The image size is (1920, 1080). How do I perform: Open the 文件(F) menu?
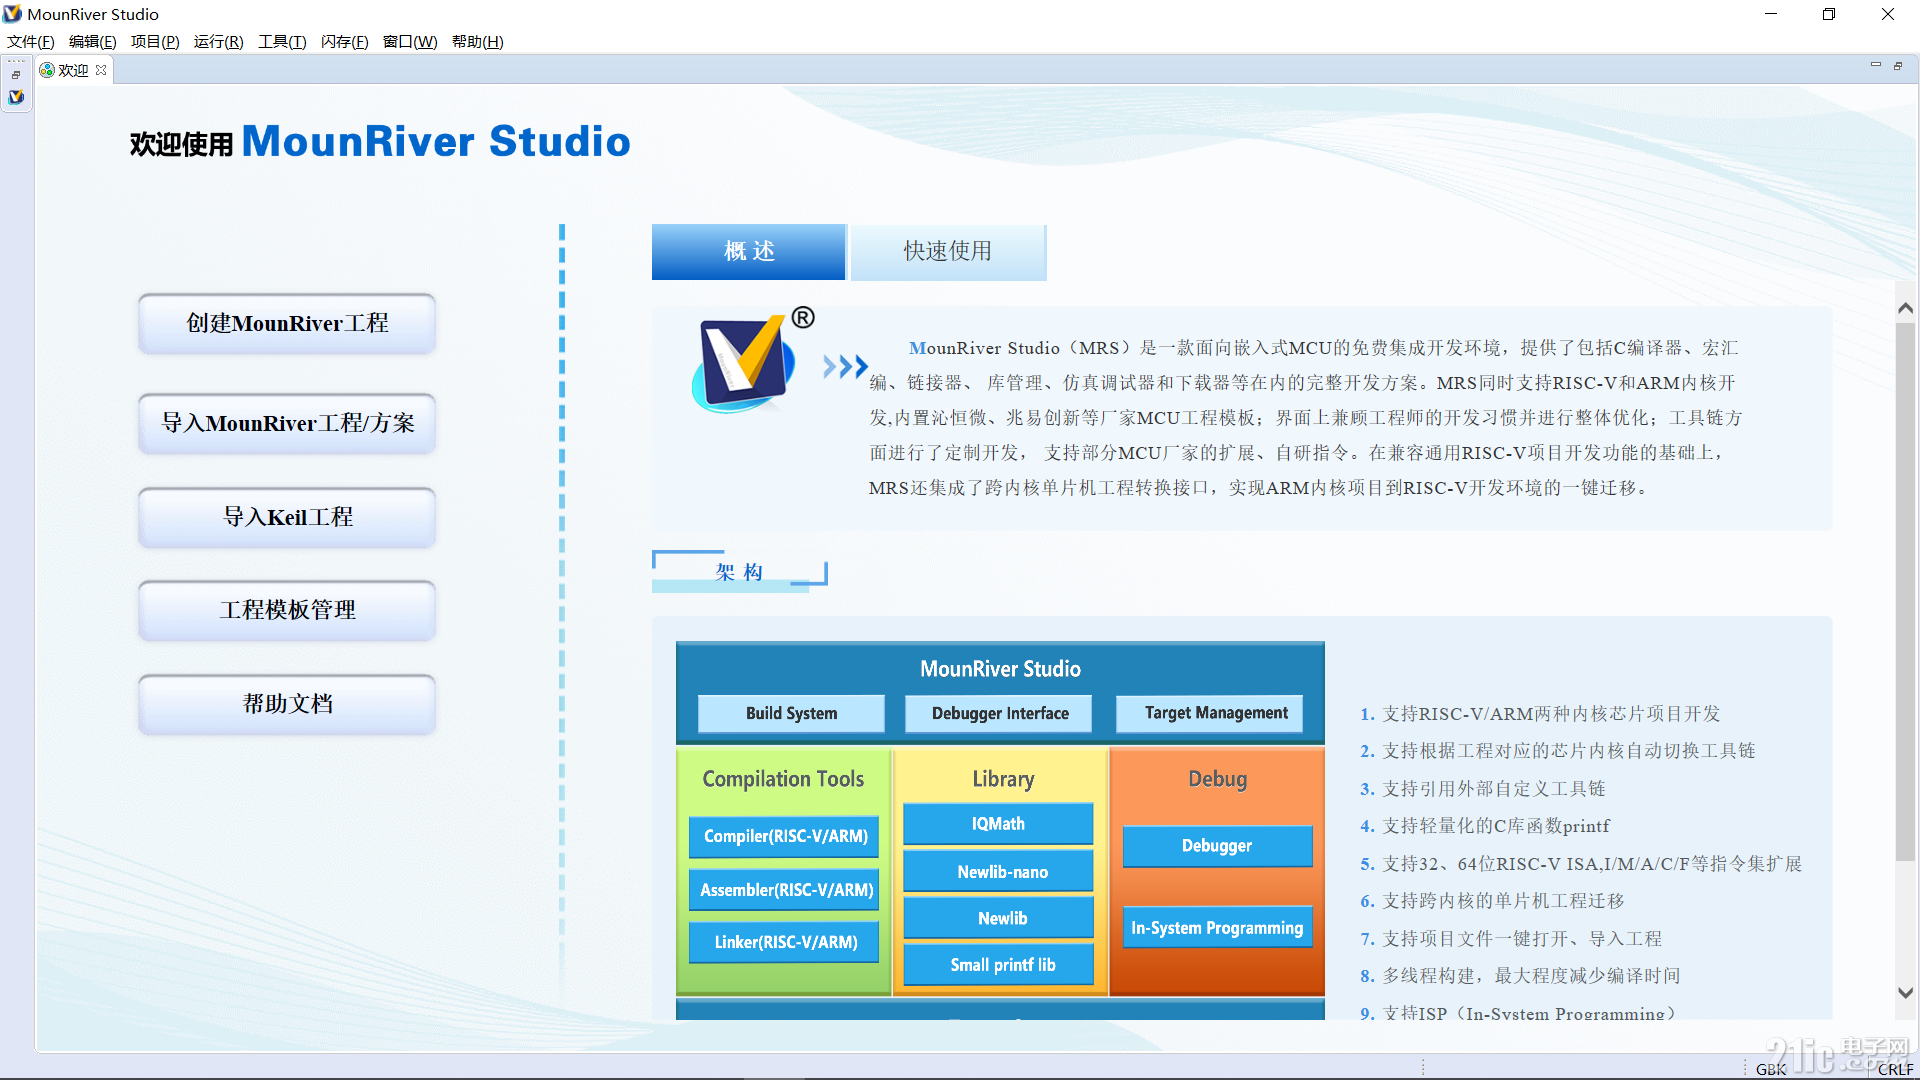click(x=30, y=41)
